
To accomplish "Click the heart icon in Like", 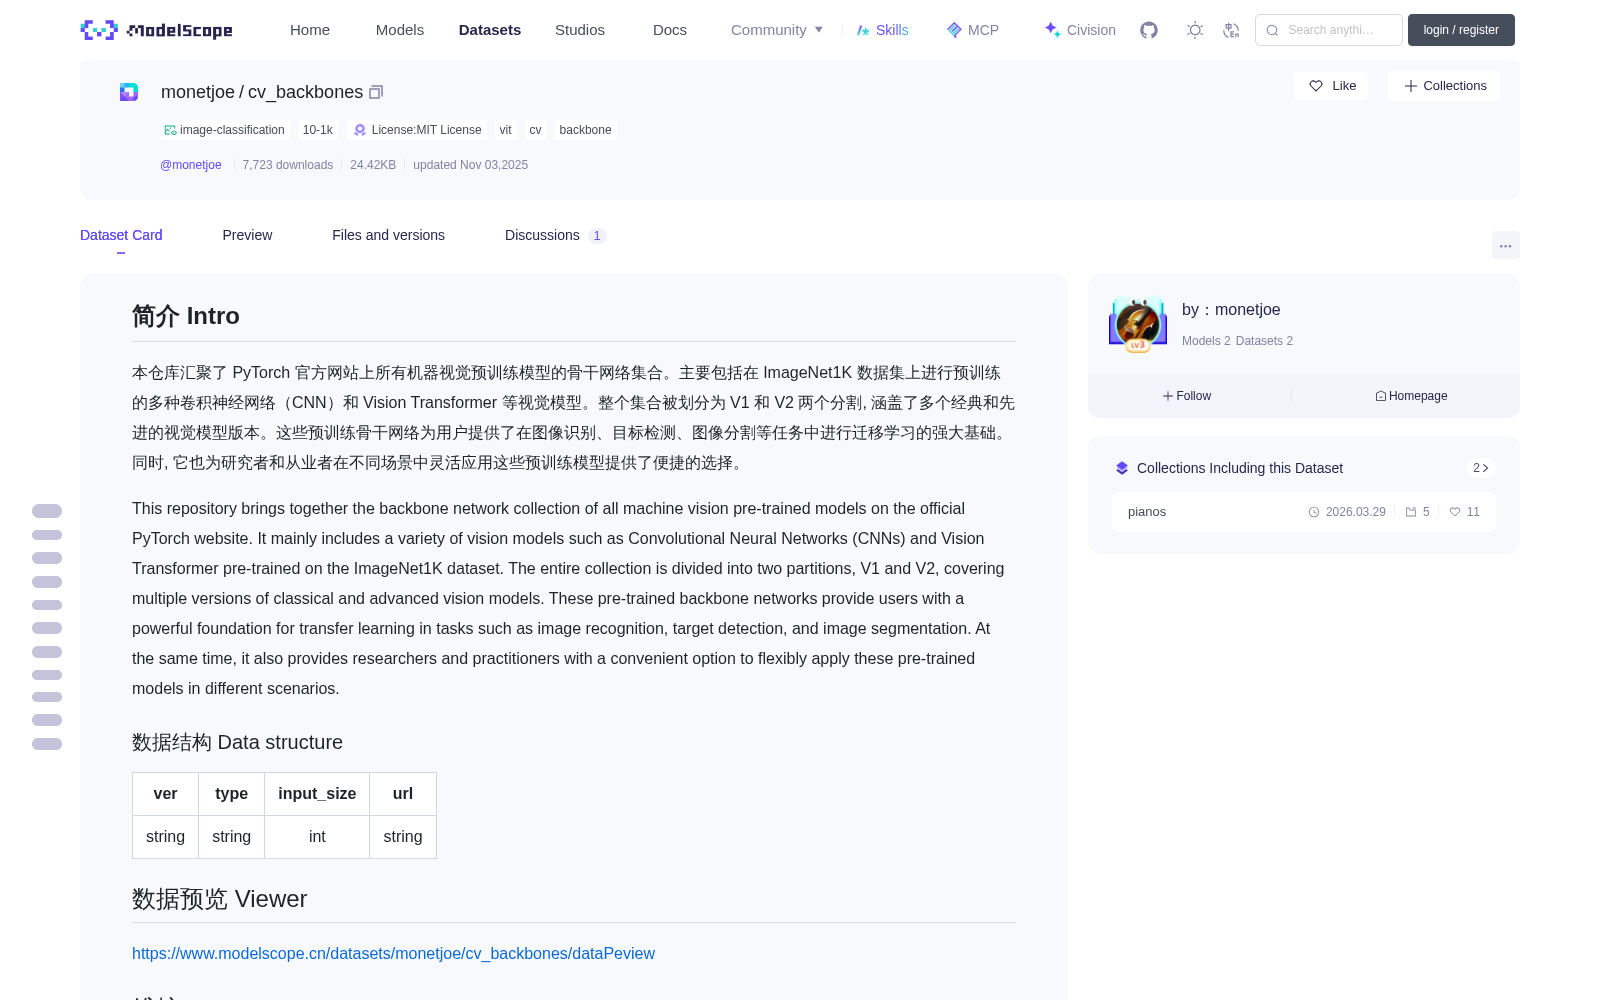I will tap(1316, 86).
